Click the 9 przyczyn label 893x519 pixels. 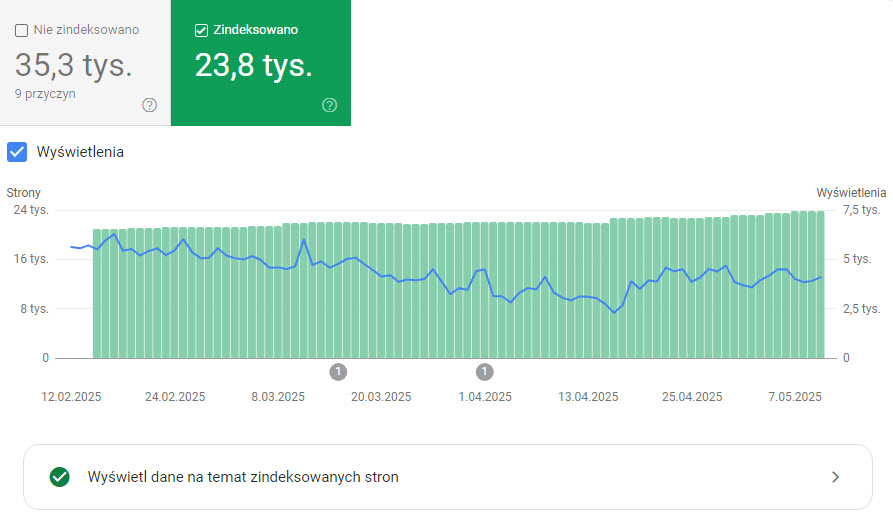tap(45, 93)
